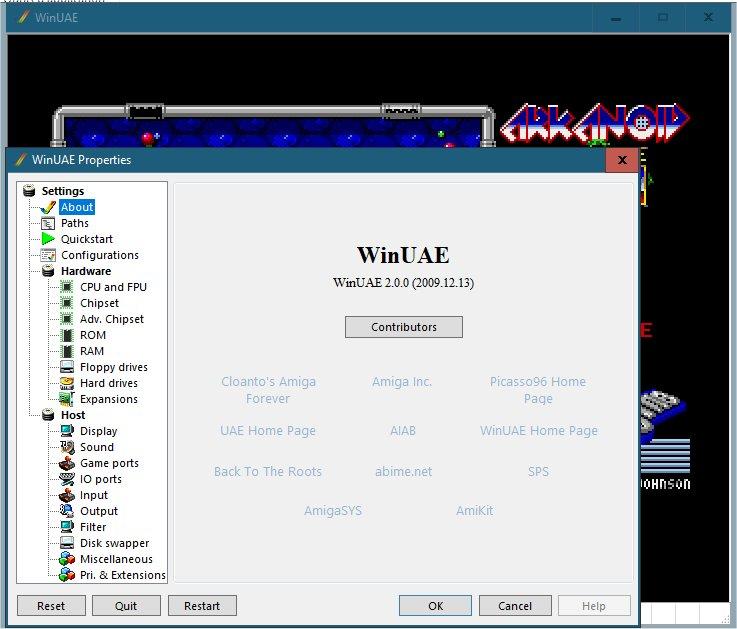
Task: Click the Miscellaneous cubes icon
Action: [x=67, y=559]
